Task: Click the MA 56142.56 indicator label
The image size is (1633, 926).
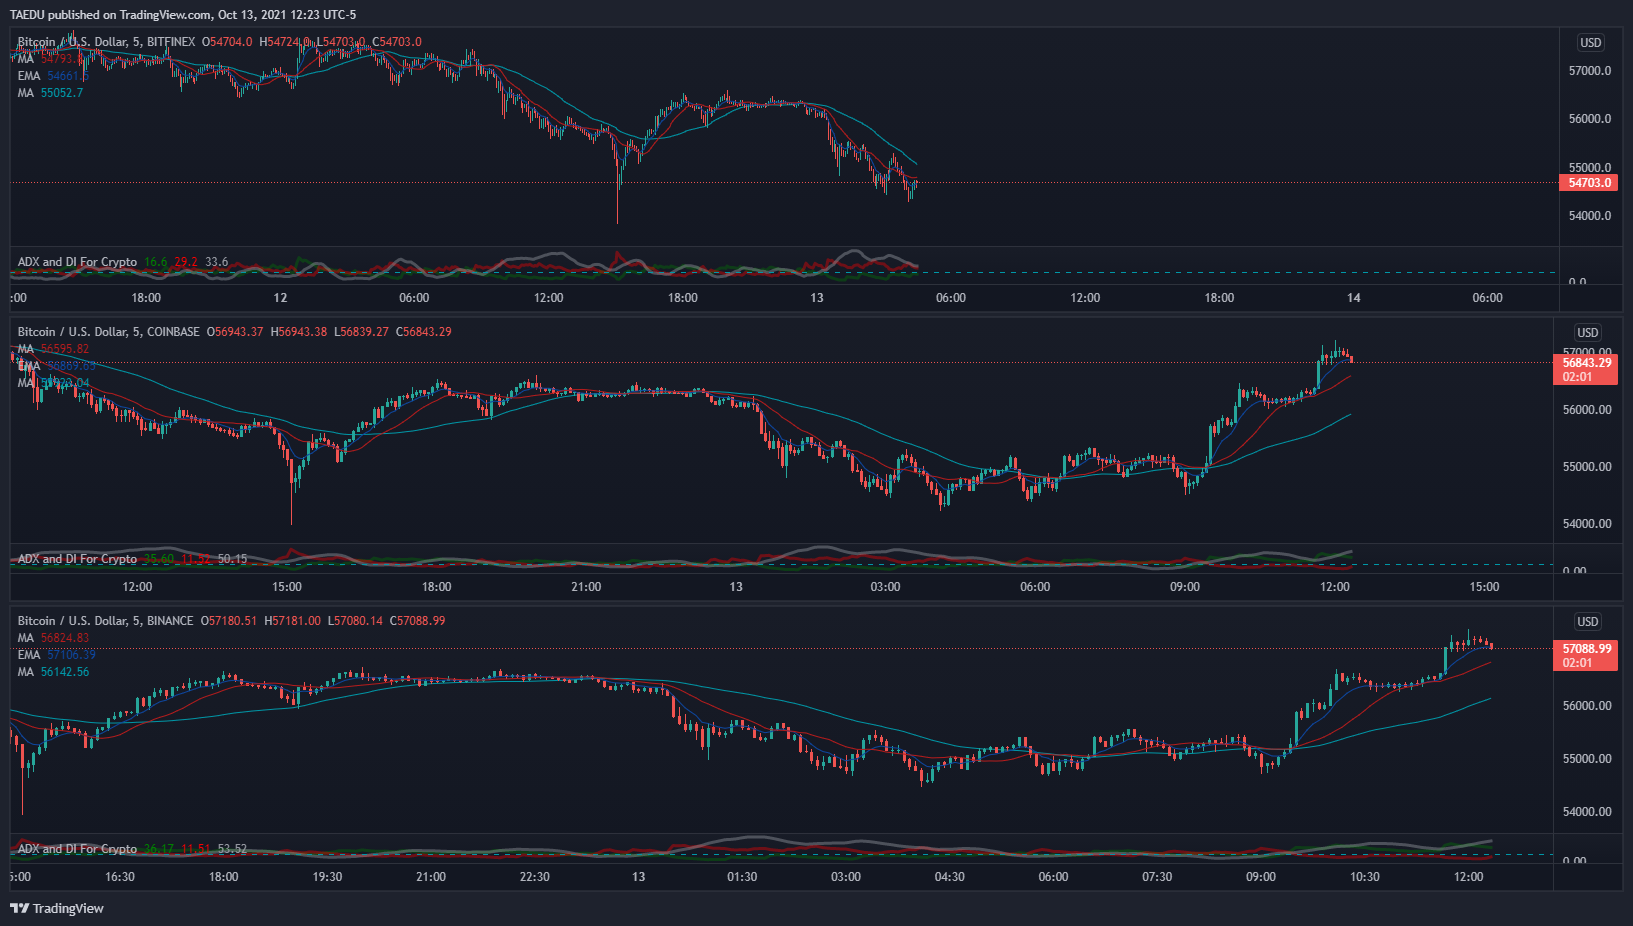Action: coord(53,672)
